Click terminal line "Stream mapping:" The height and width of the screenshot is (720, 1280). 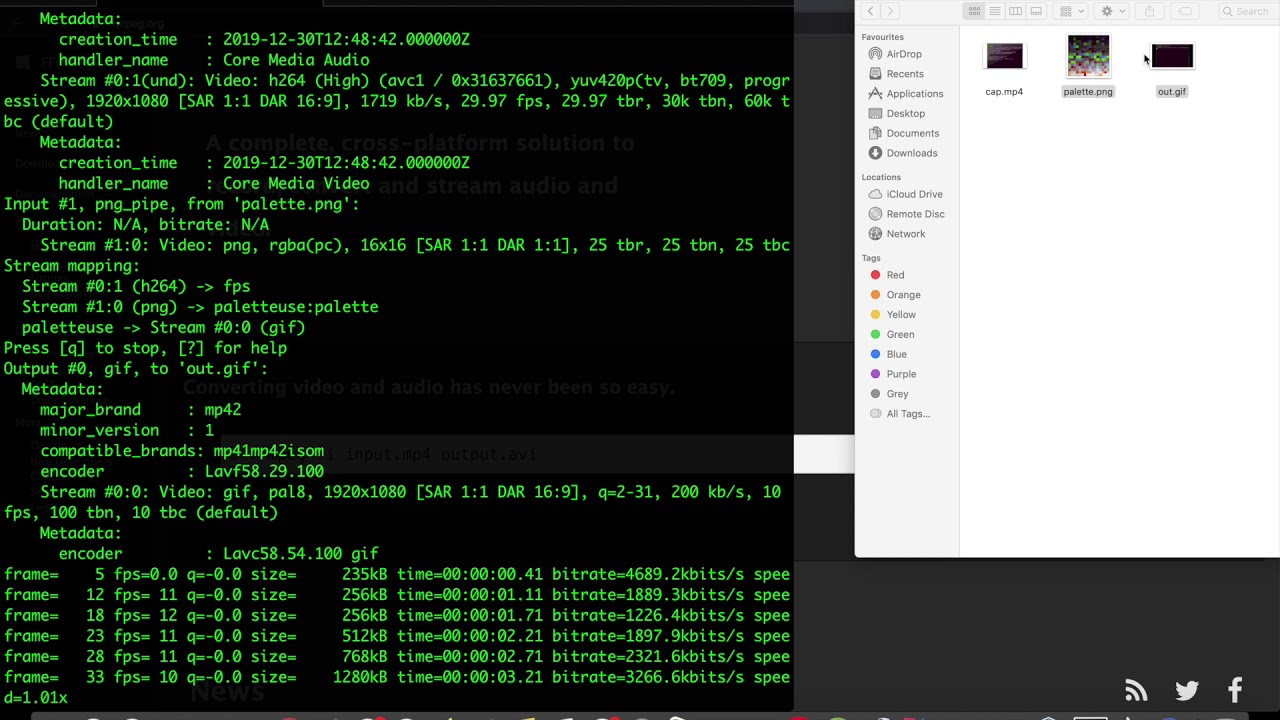coord(71,266)
